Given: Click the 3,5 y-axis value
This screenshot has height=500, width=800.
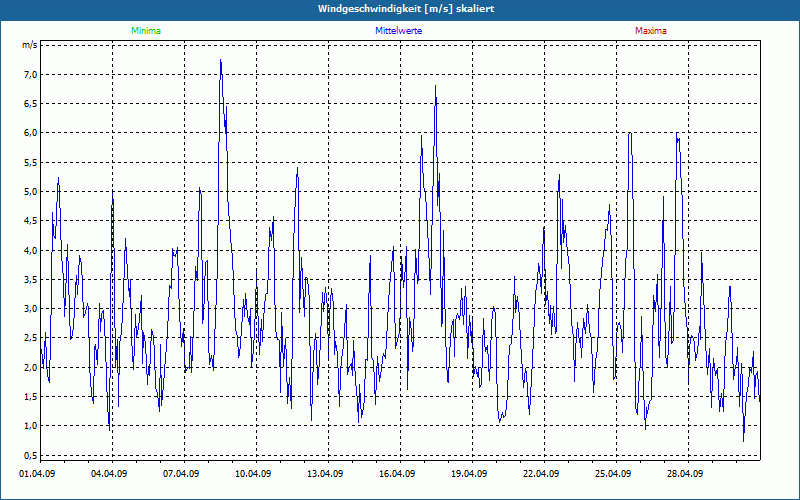Looking at the screenshot, I should pos(31,280).
